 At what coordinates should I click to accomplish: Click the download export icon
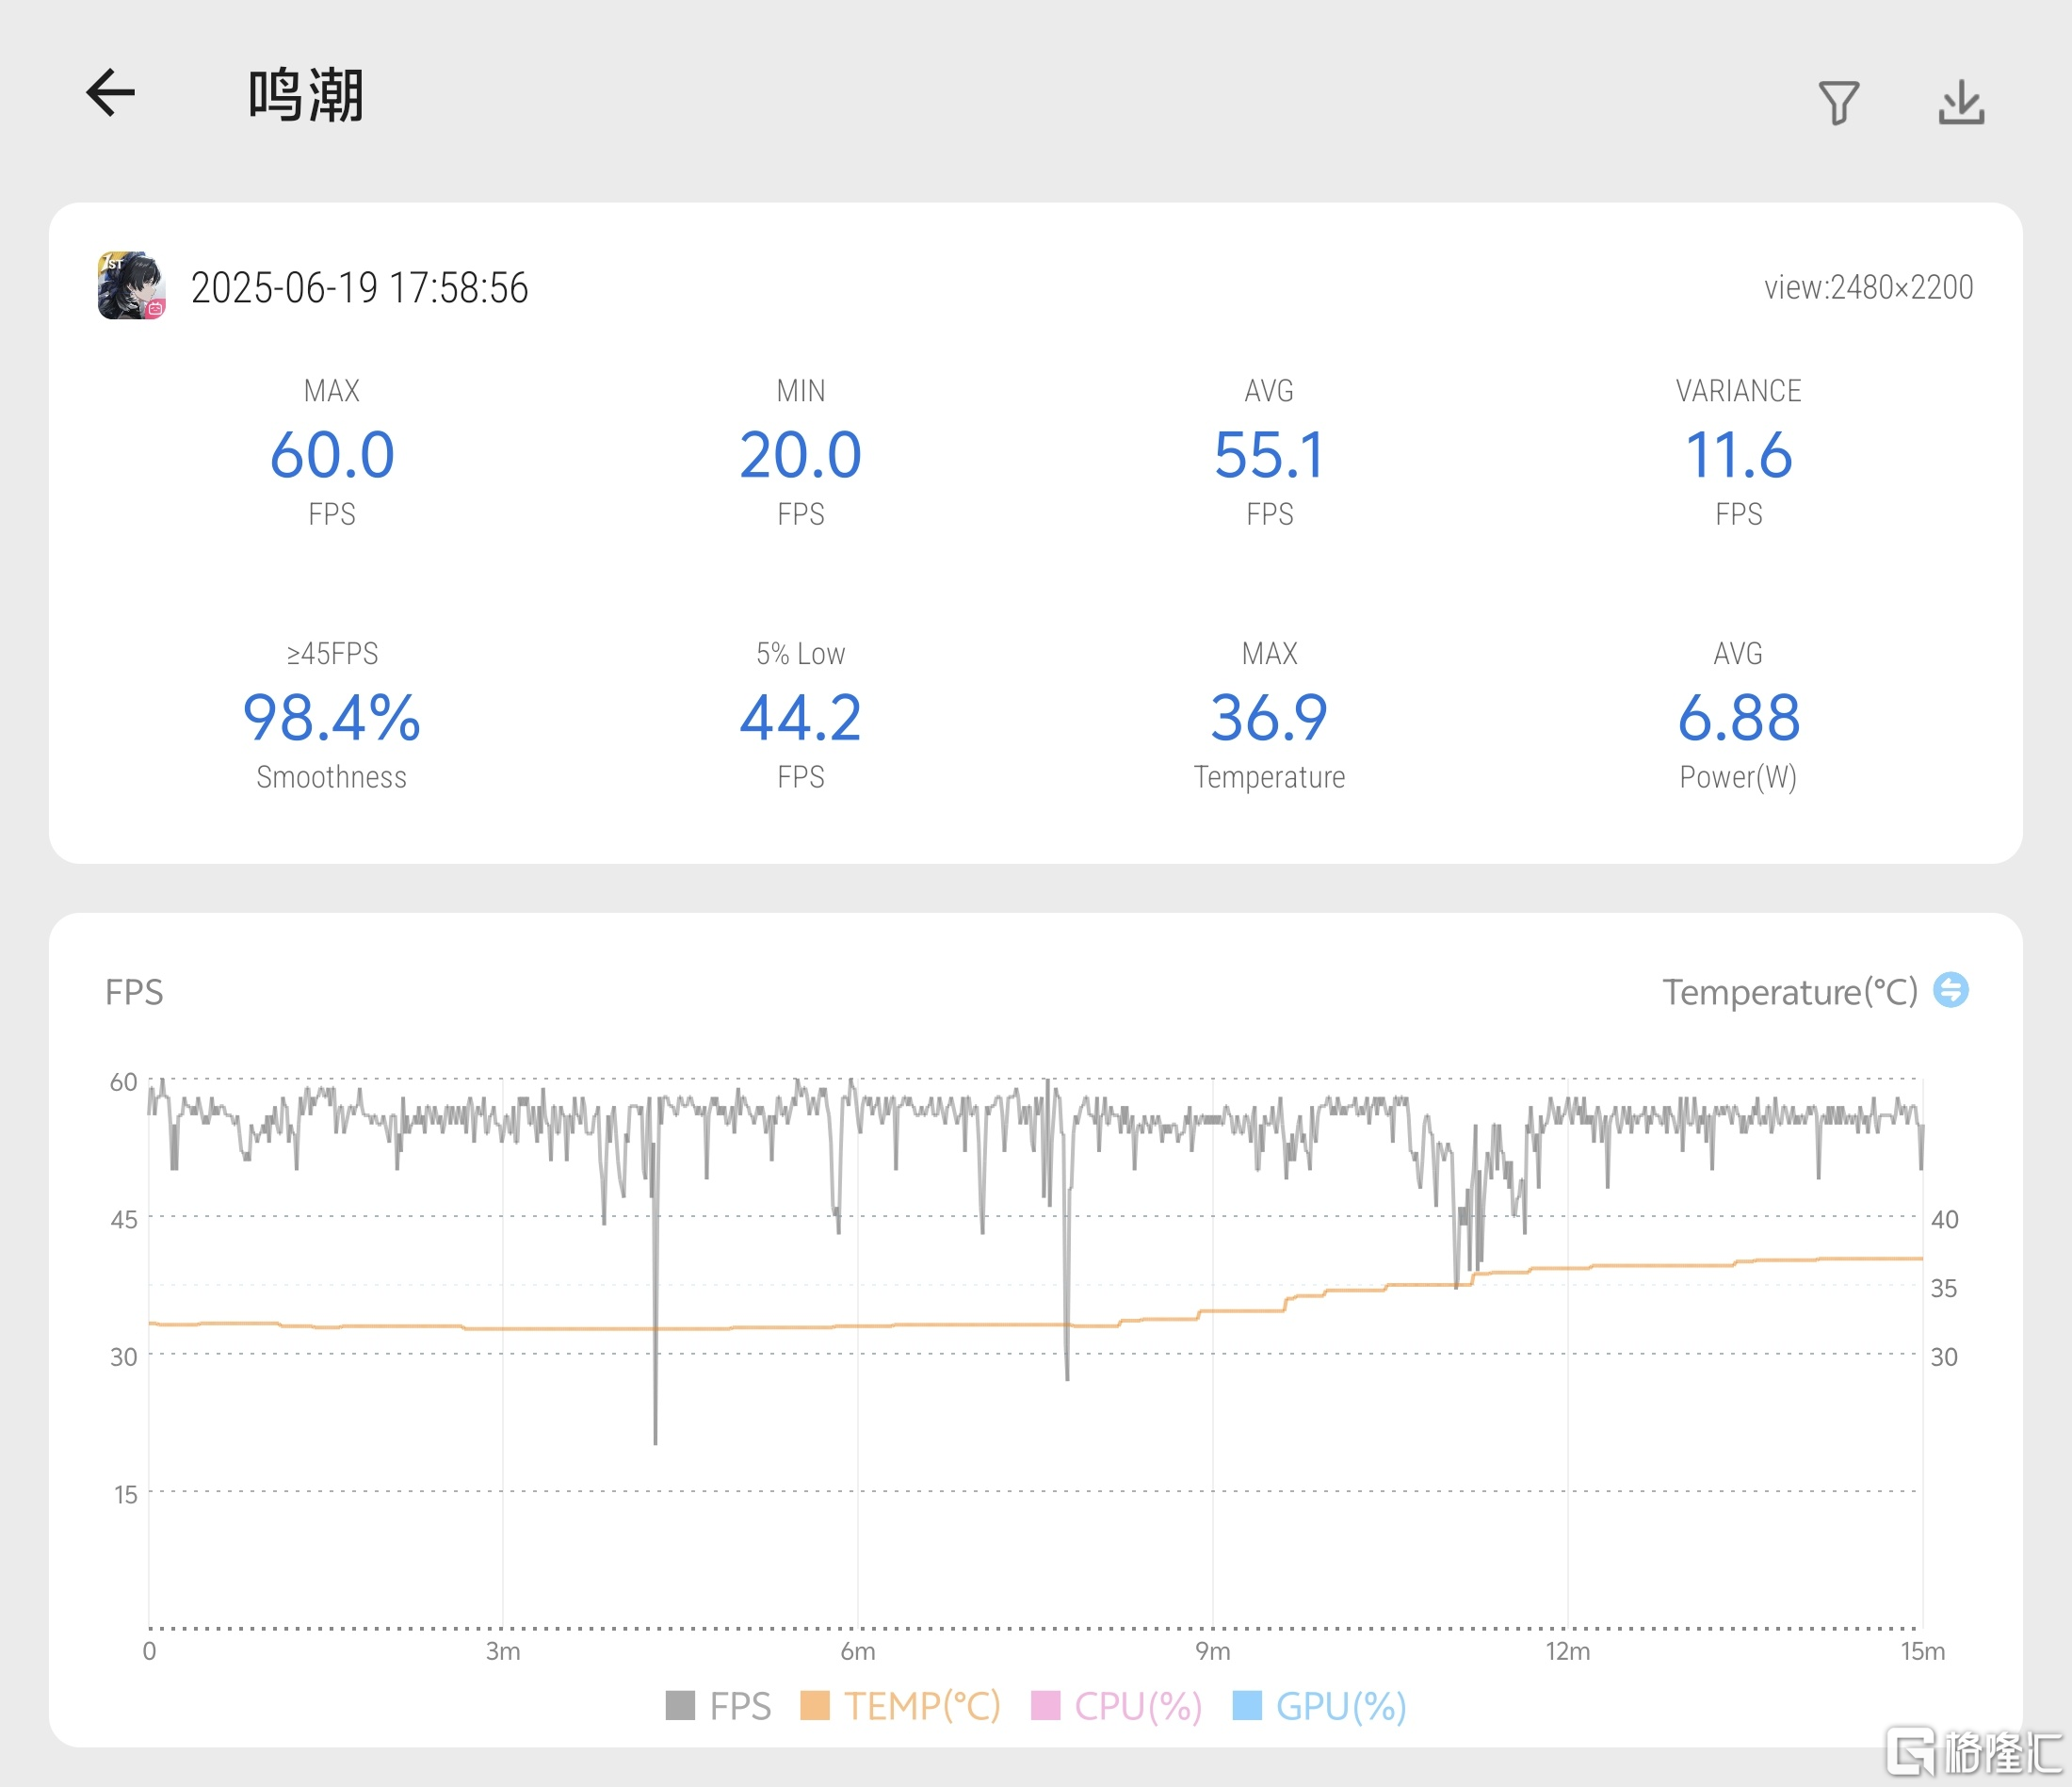click(1961, 103)
